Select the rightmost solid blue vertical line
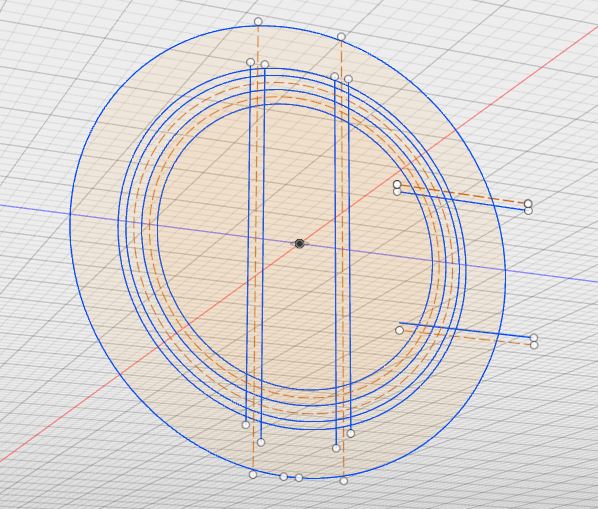The image size is (598, 509). click(x=349, y=255)
